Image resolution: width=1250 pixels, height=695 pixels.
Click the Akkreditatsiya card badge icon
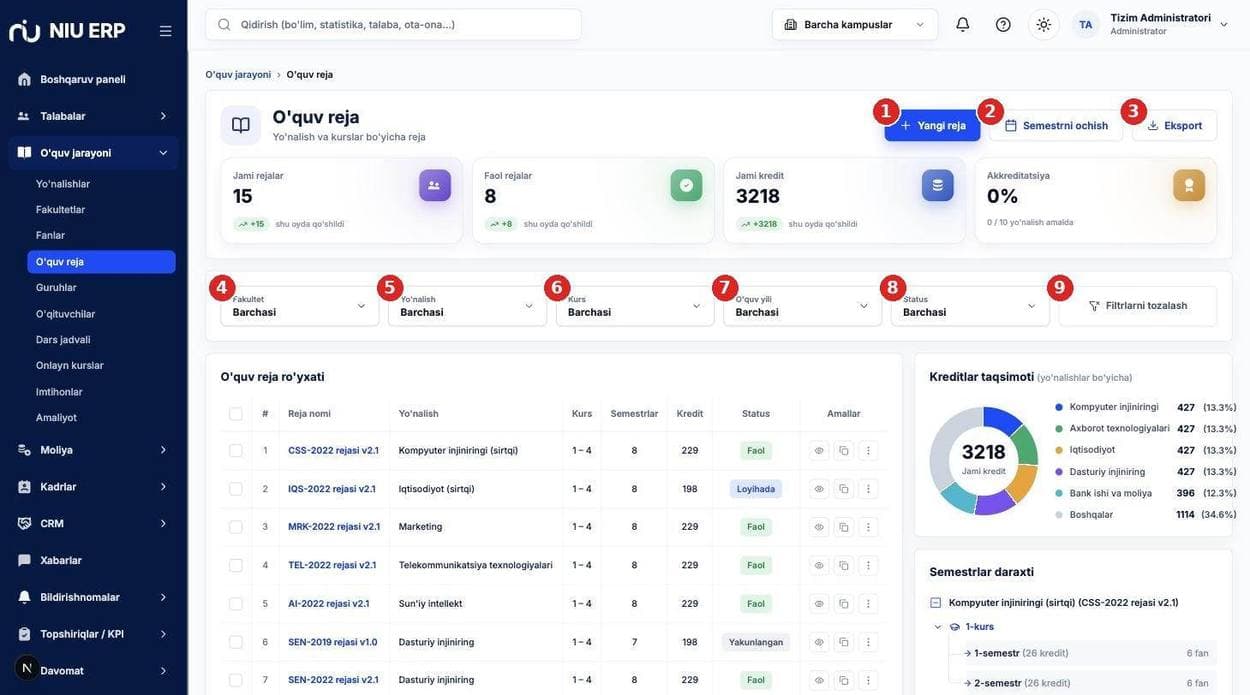[1189, 185]
